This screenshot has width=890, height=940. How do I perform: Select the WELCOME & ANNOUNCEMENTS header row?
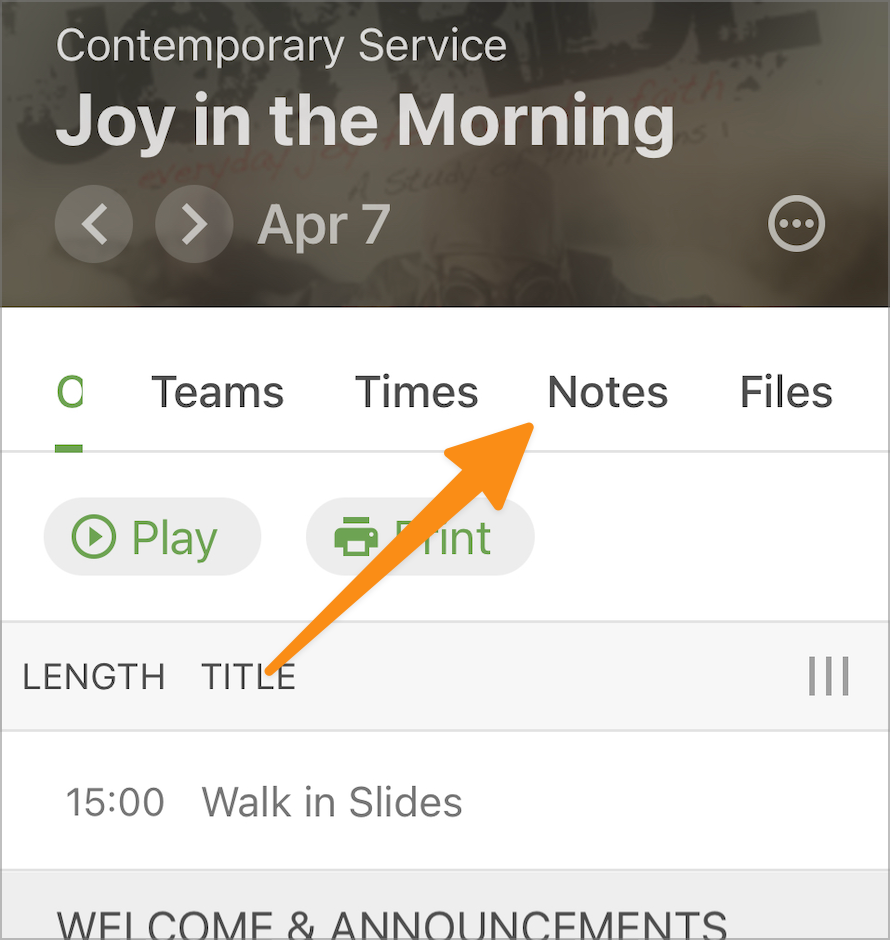[x=445, y=905]
